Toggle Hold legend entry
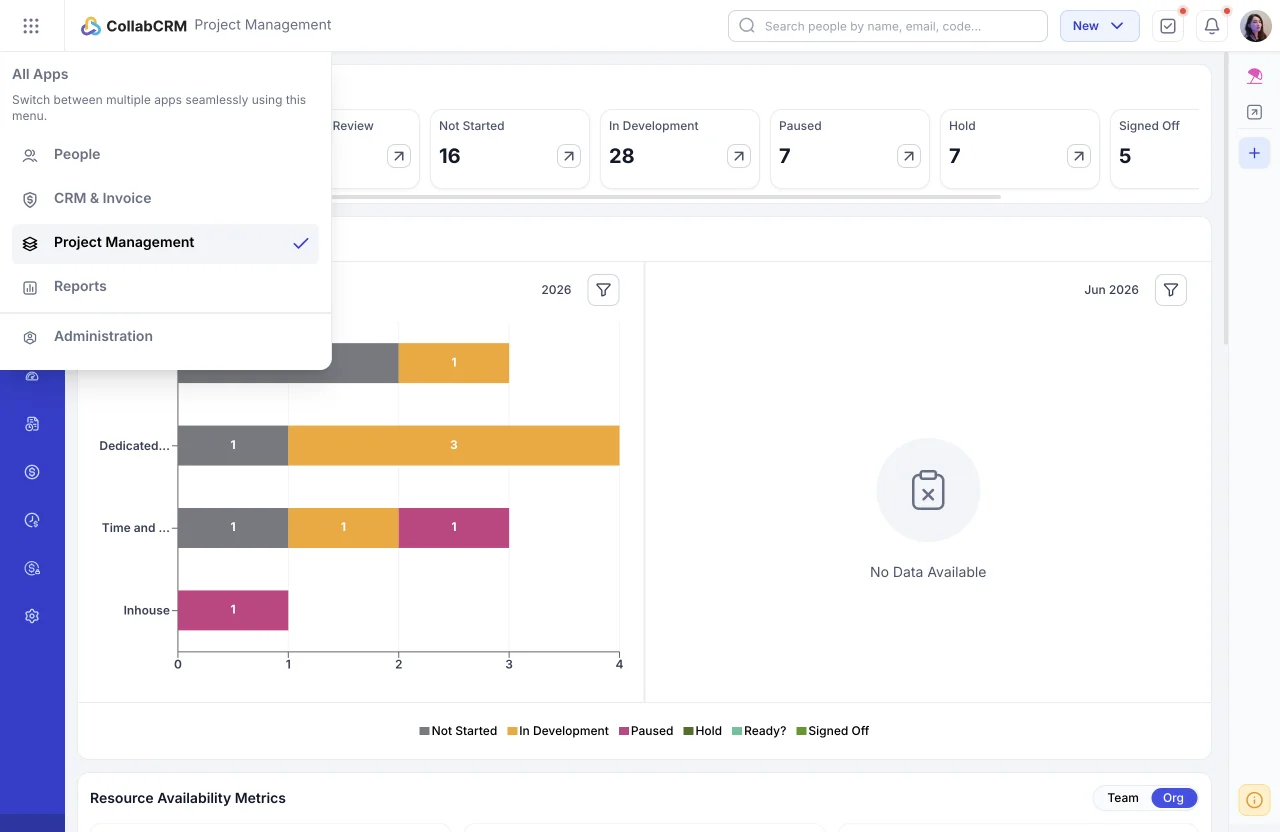This screenshot has width=1280, height=832. coord(703,731)
